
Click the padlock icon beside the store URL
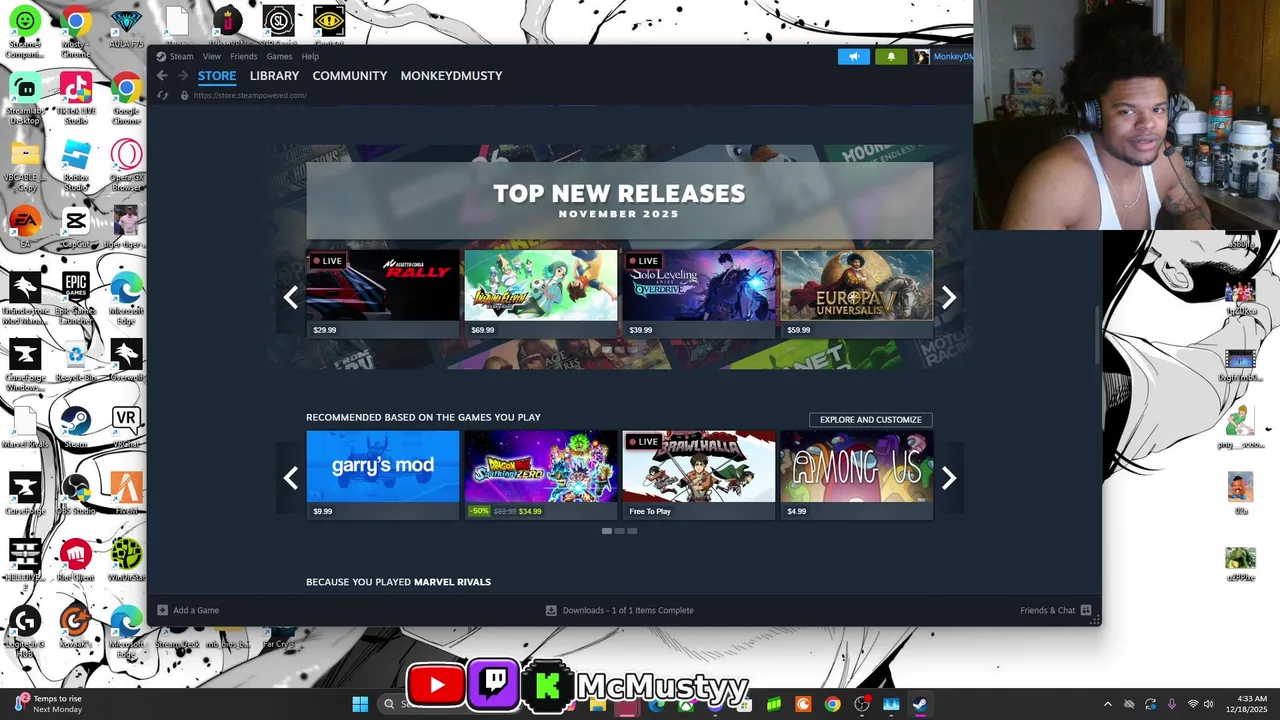coord(184,95)
